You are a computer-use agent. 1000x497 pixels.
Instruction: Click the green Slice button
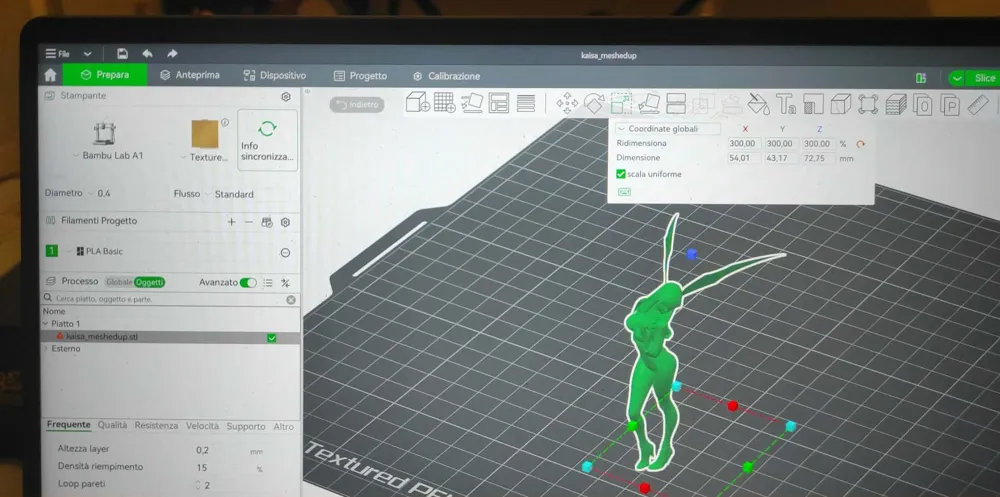(975, 78)
